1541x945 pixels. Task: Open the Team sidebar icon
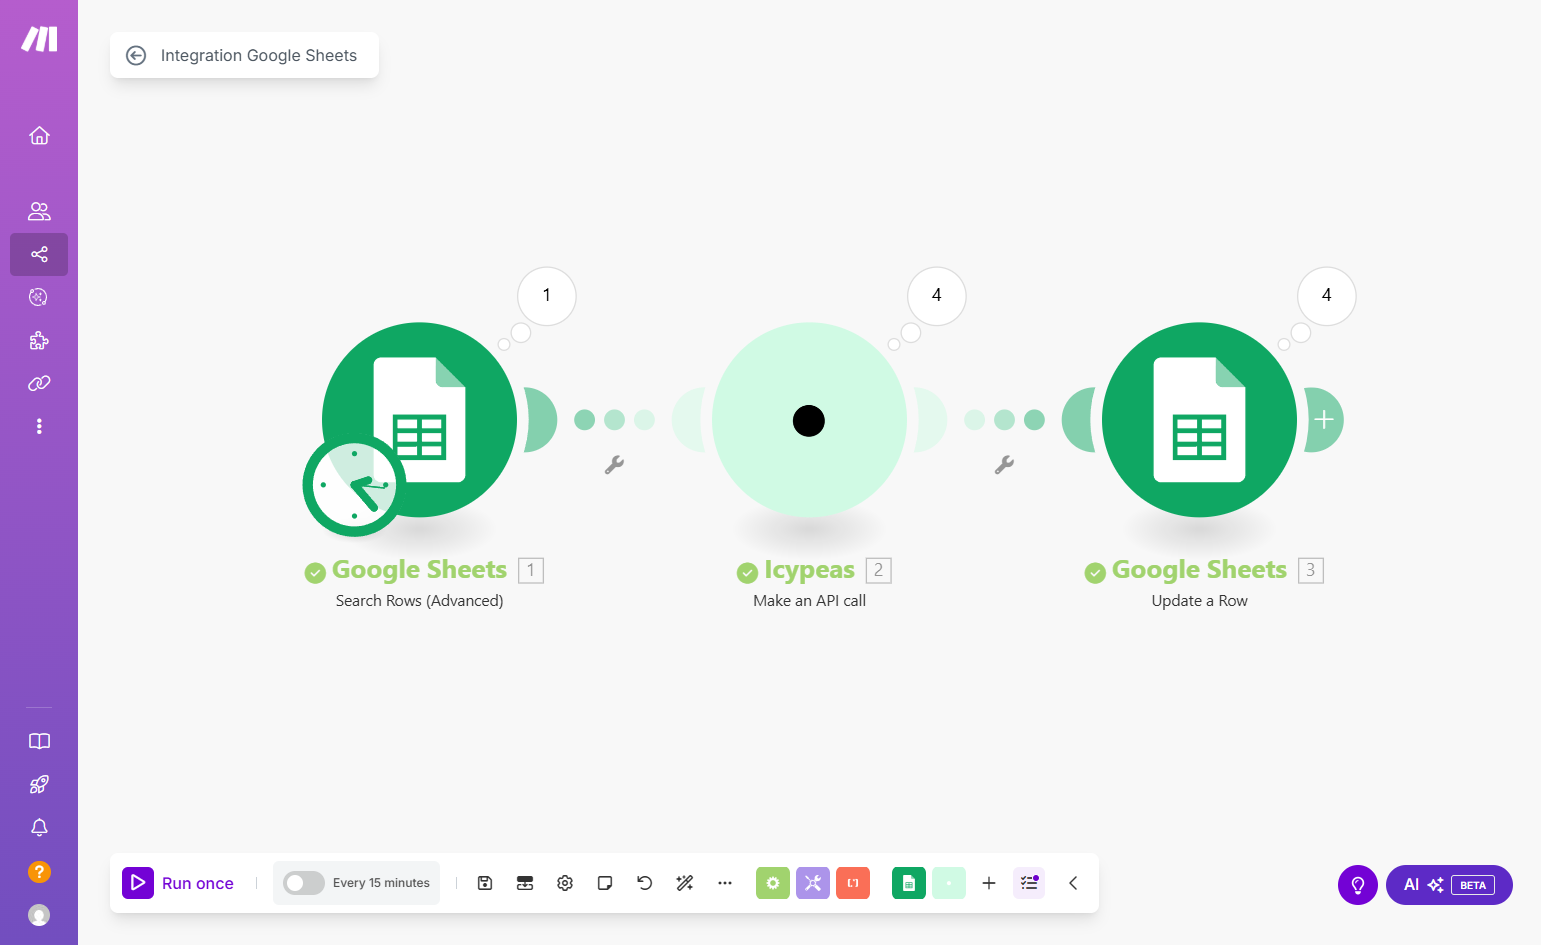[x=39, y=211]
